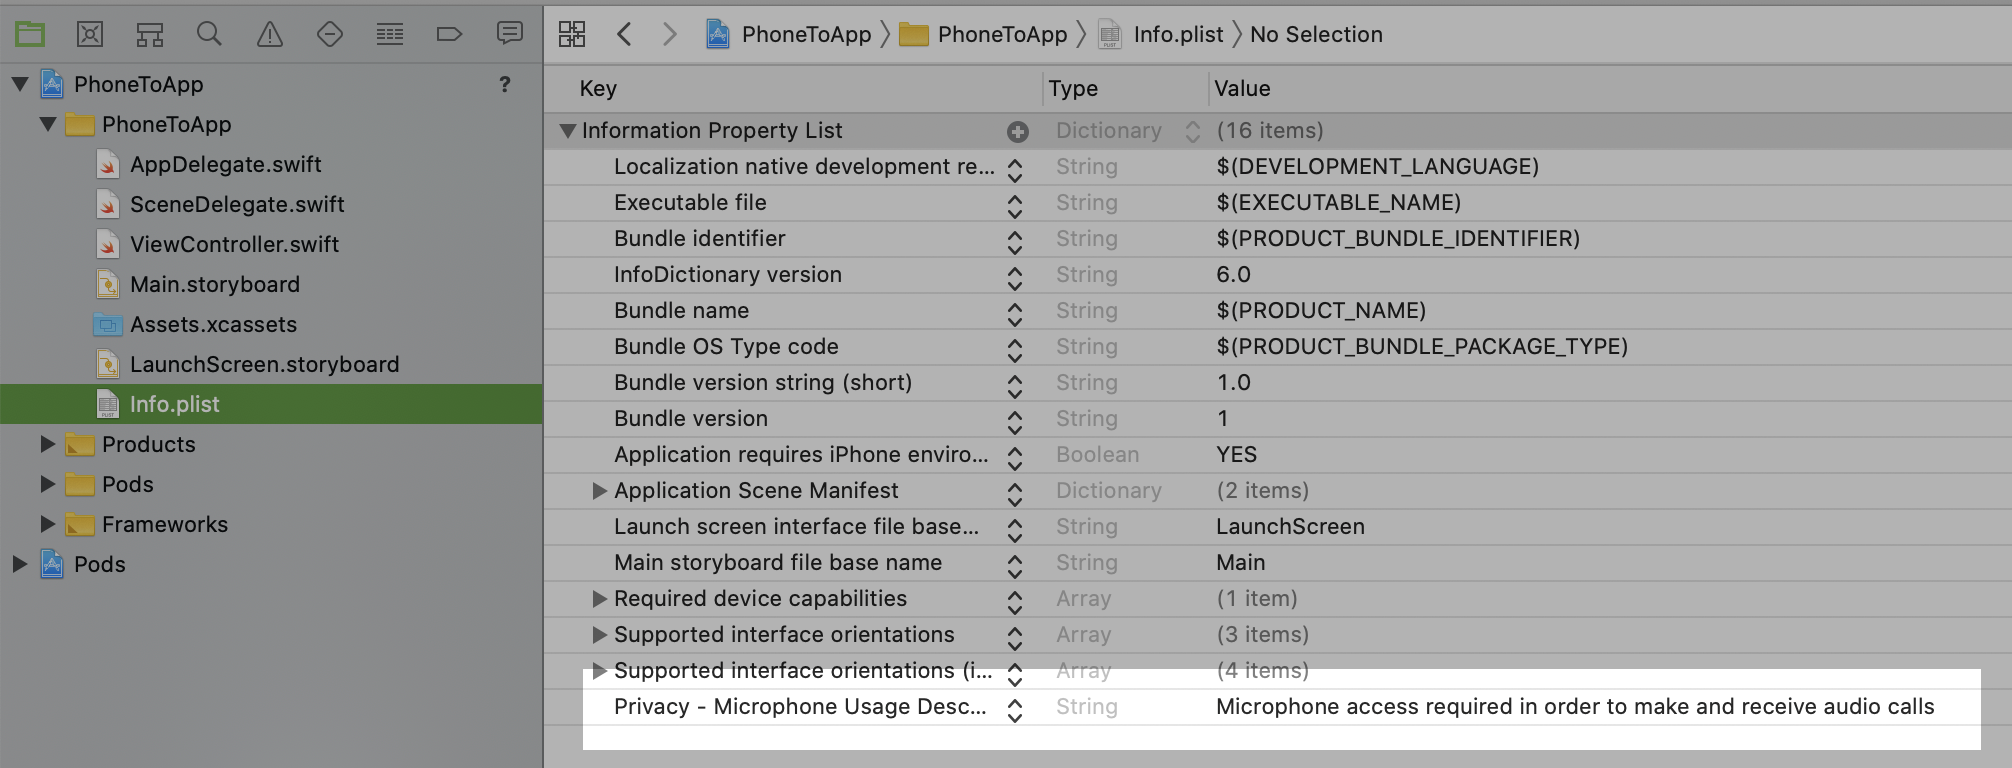
Task: Open the Debug navigator
Action: pos(390,35)
